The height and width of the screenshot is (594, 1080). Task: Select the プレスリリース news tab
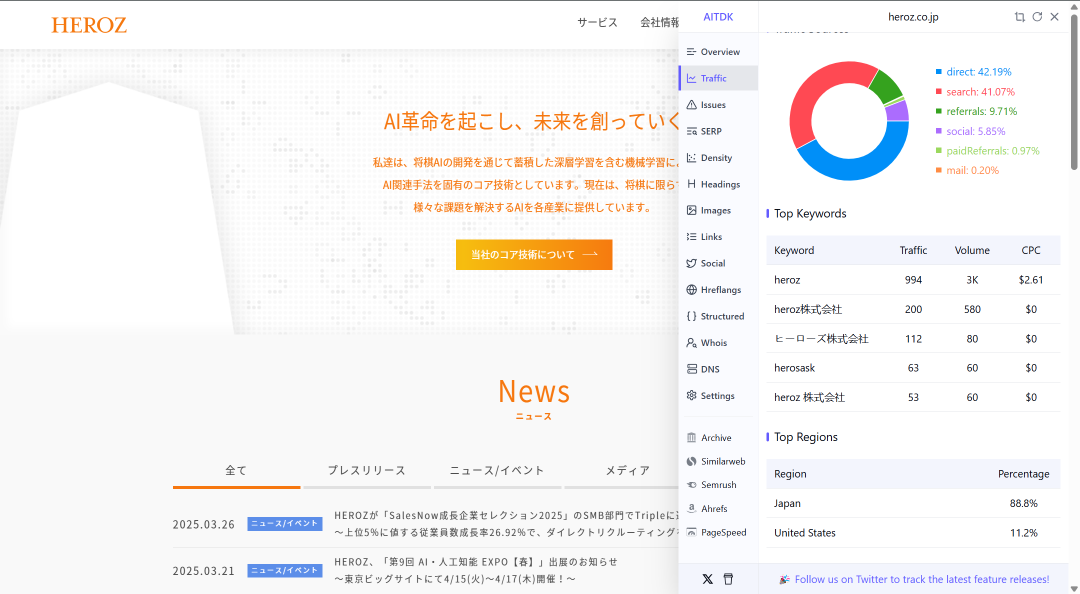click(366, 471)
